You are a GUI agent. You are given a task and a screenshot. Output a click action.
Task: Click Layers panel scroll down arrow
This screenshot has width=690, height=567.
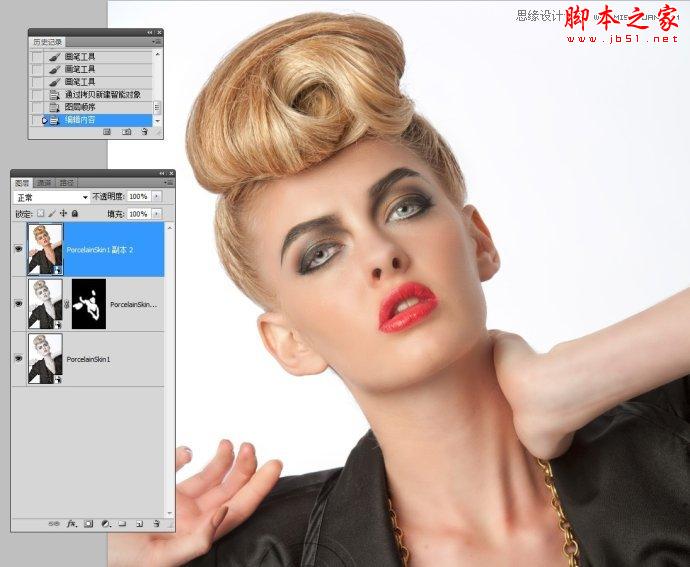[x=169, y=514]
